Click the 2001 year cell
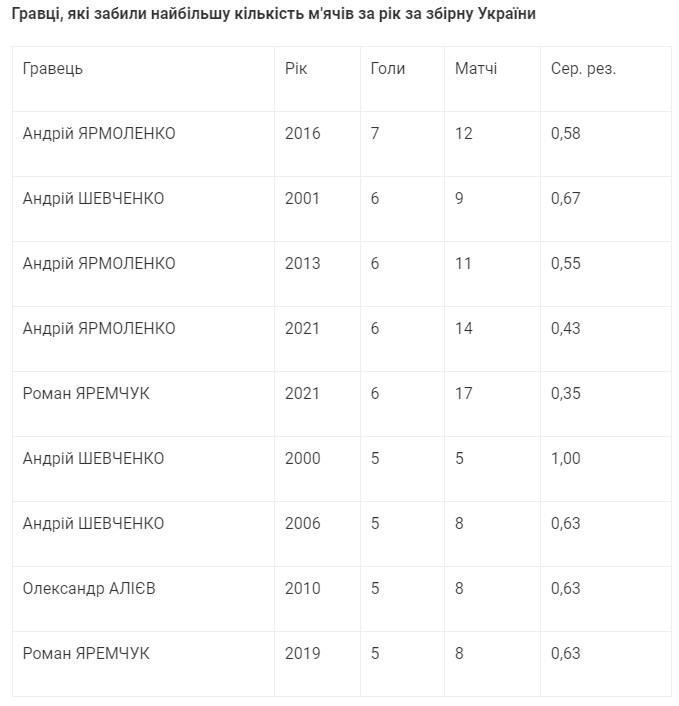This screenshot has height=706, width=679. [303, 198]
